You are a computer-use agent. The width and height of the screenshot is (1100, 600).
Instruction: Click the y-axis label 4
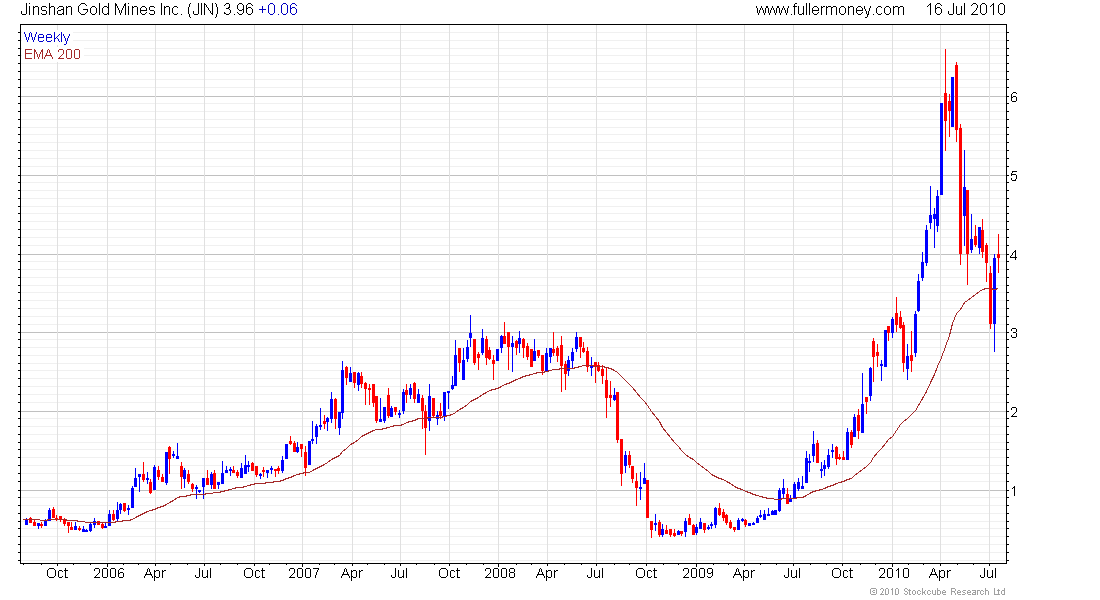click(1014, 255)
